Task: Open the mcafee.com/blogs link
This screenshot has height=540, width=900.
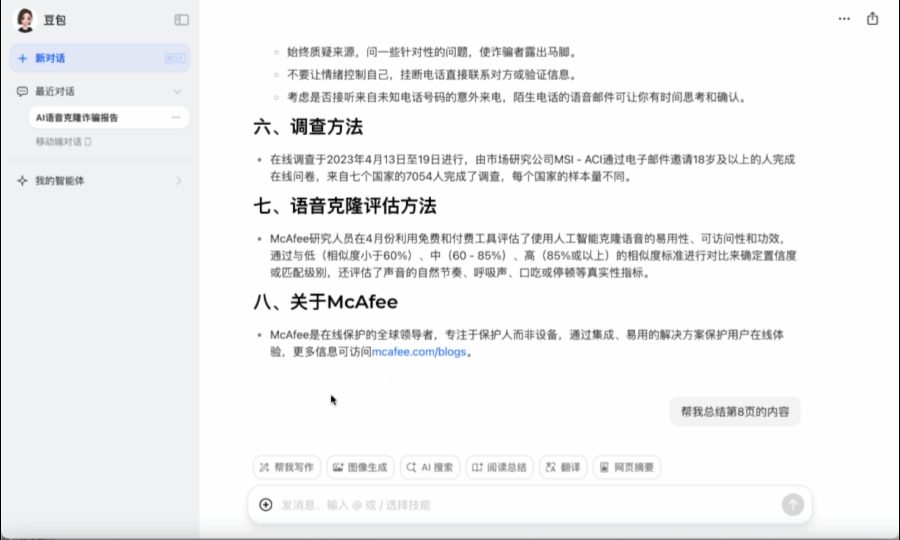Action: 419,352
